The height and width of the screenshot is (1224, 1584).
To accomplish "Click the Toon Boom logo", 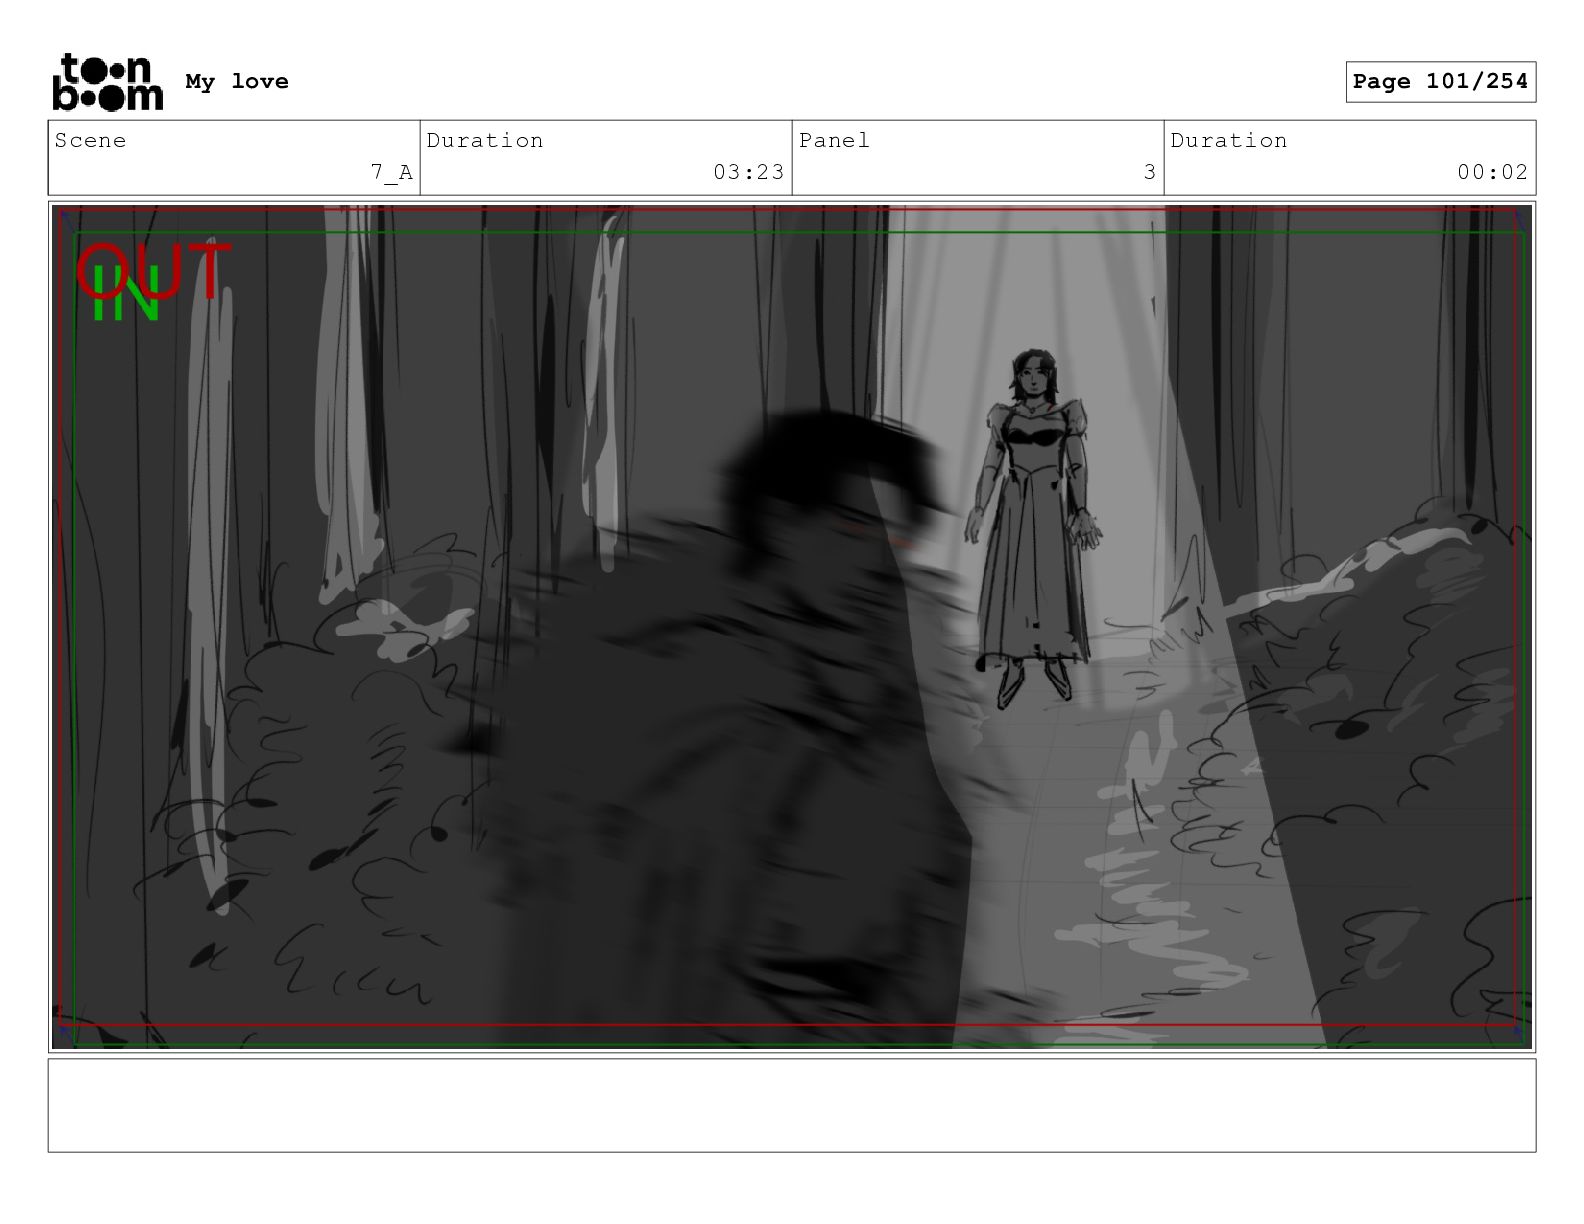I will tap(108, 82).
